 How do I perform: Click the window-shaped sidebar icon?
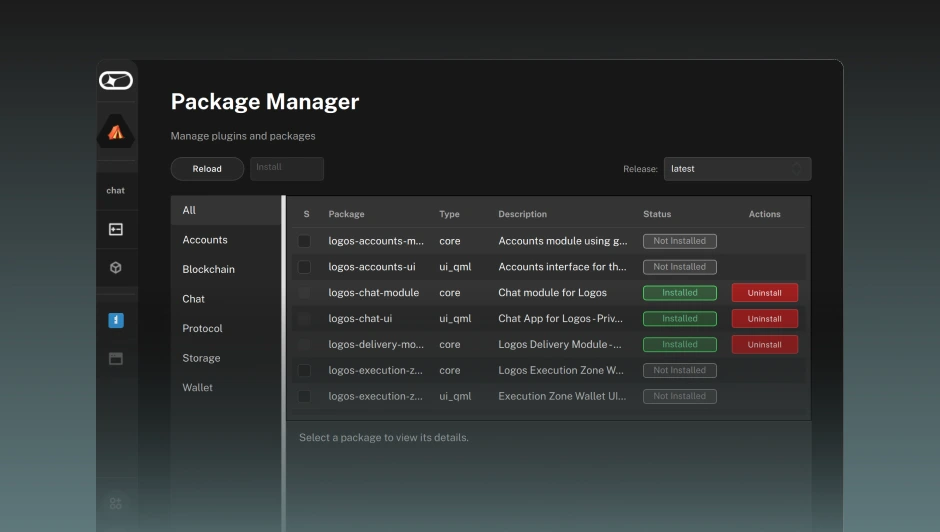point(116,359)
